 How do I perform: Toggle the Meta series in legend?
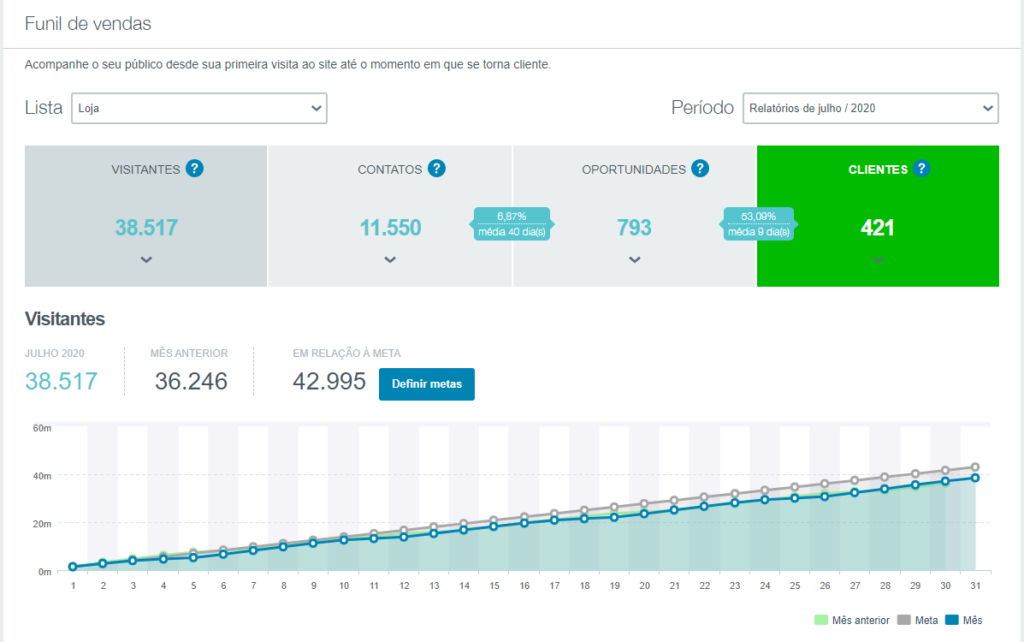tap(906, 620)
